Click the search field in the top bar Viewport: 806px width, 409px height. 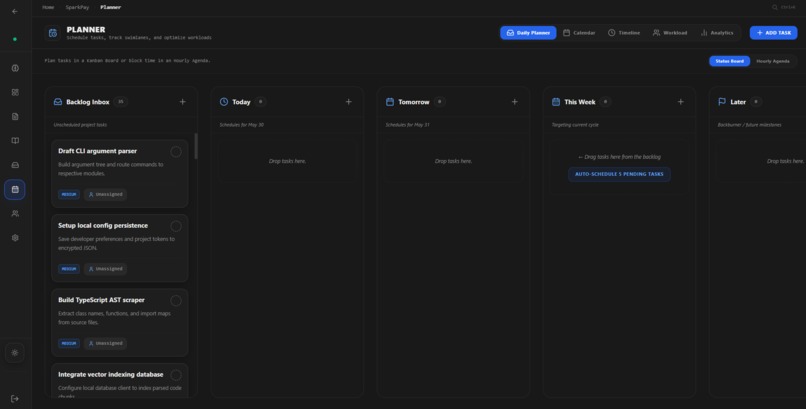(784, 7)
